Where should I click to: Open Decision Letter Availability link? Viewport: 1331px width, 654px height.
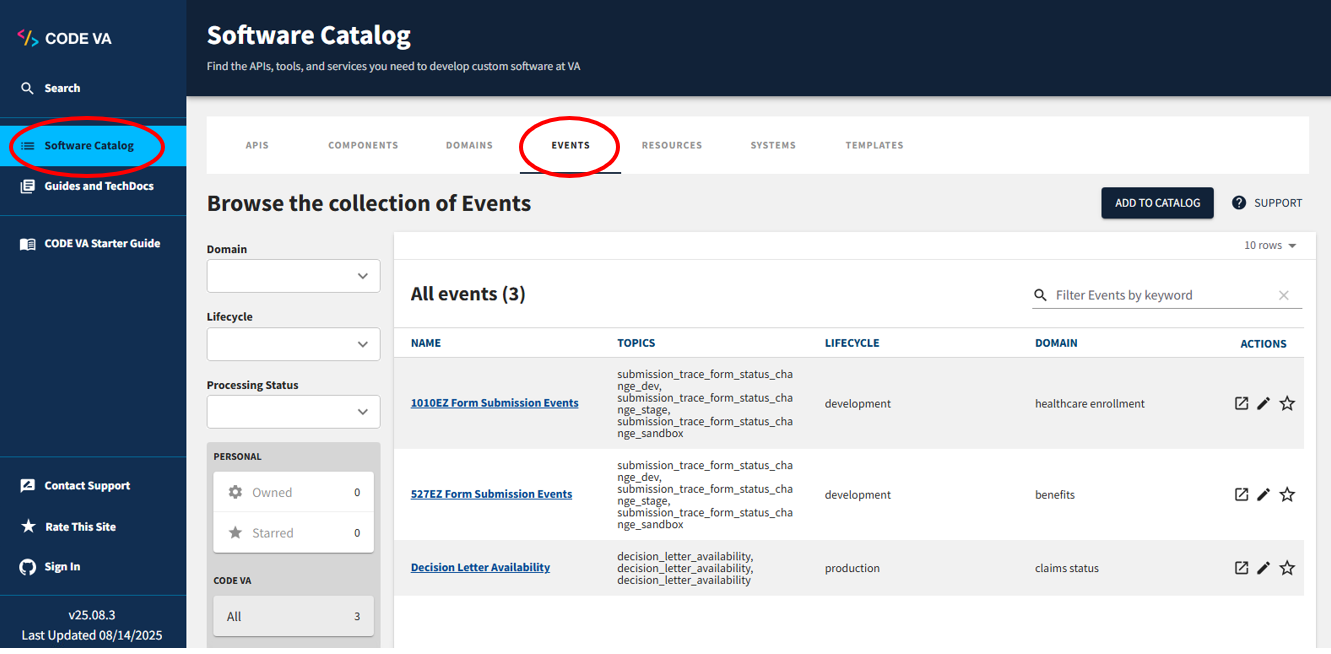480,567
